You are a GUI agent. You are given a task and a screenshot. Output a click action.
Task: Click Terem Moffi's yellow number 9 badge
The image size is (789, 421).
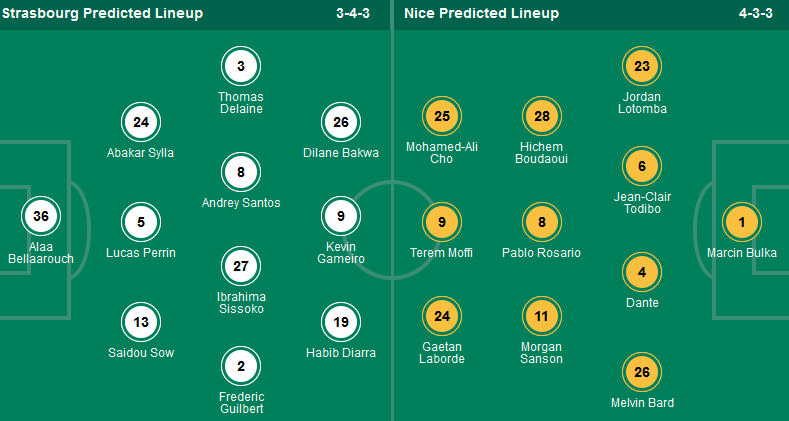pos(441,222)
